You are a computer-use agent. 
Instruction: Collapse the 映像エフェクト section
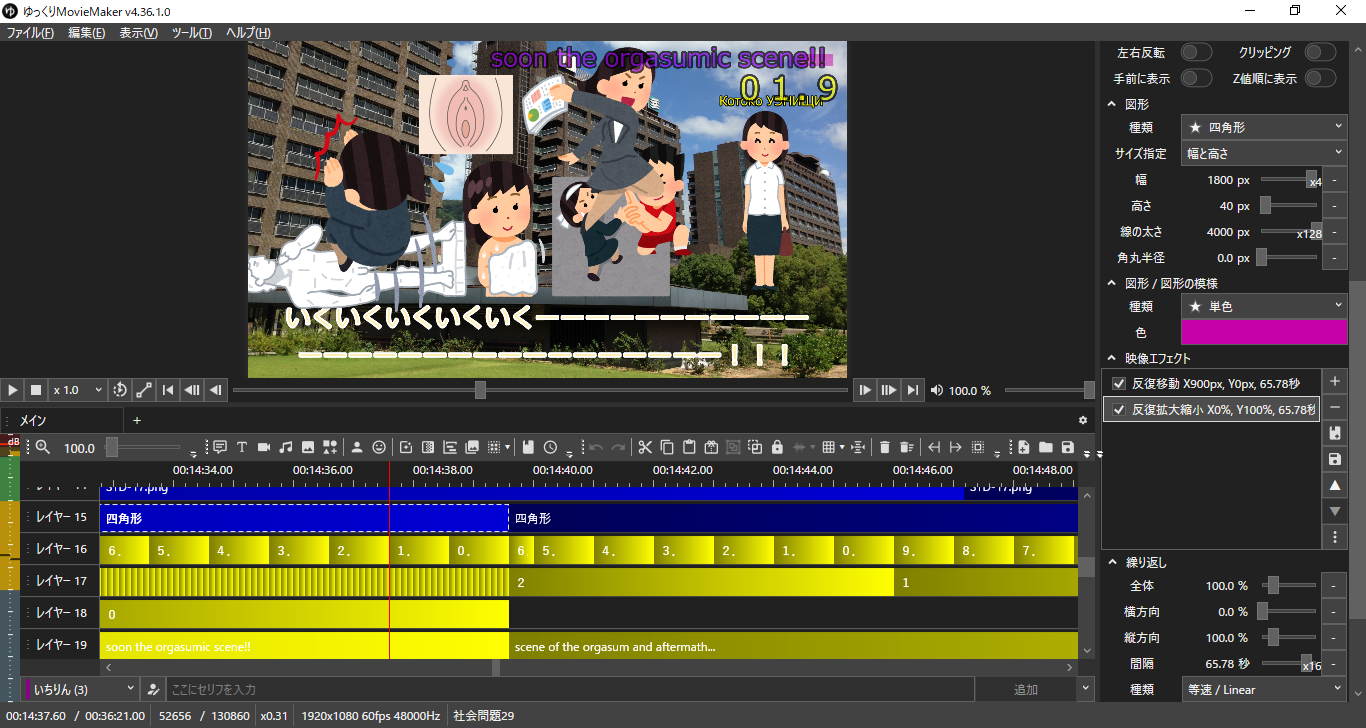click(x=1111, y=358)
